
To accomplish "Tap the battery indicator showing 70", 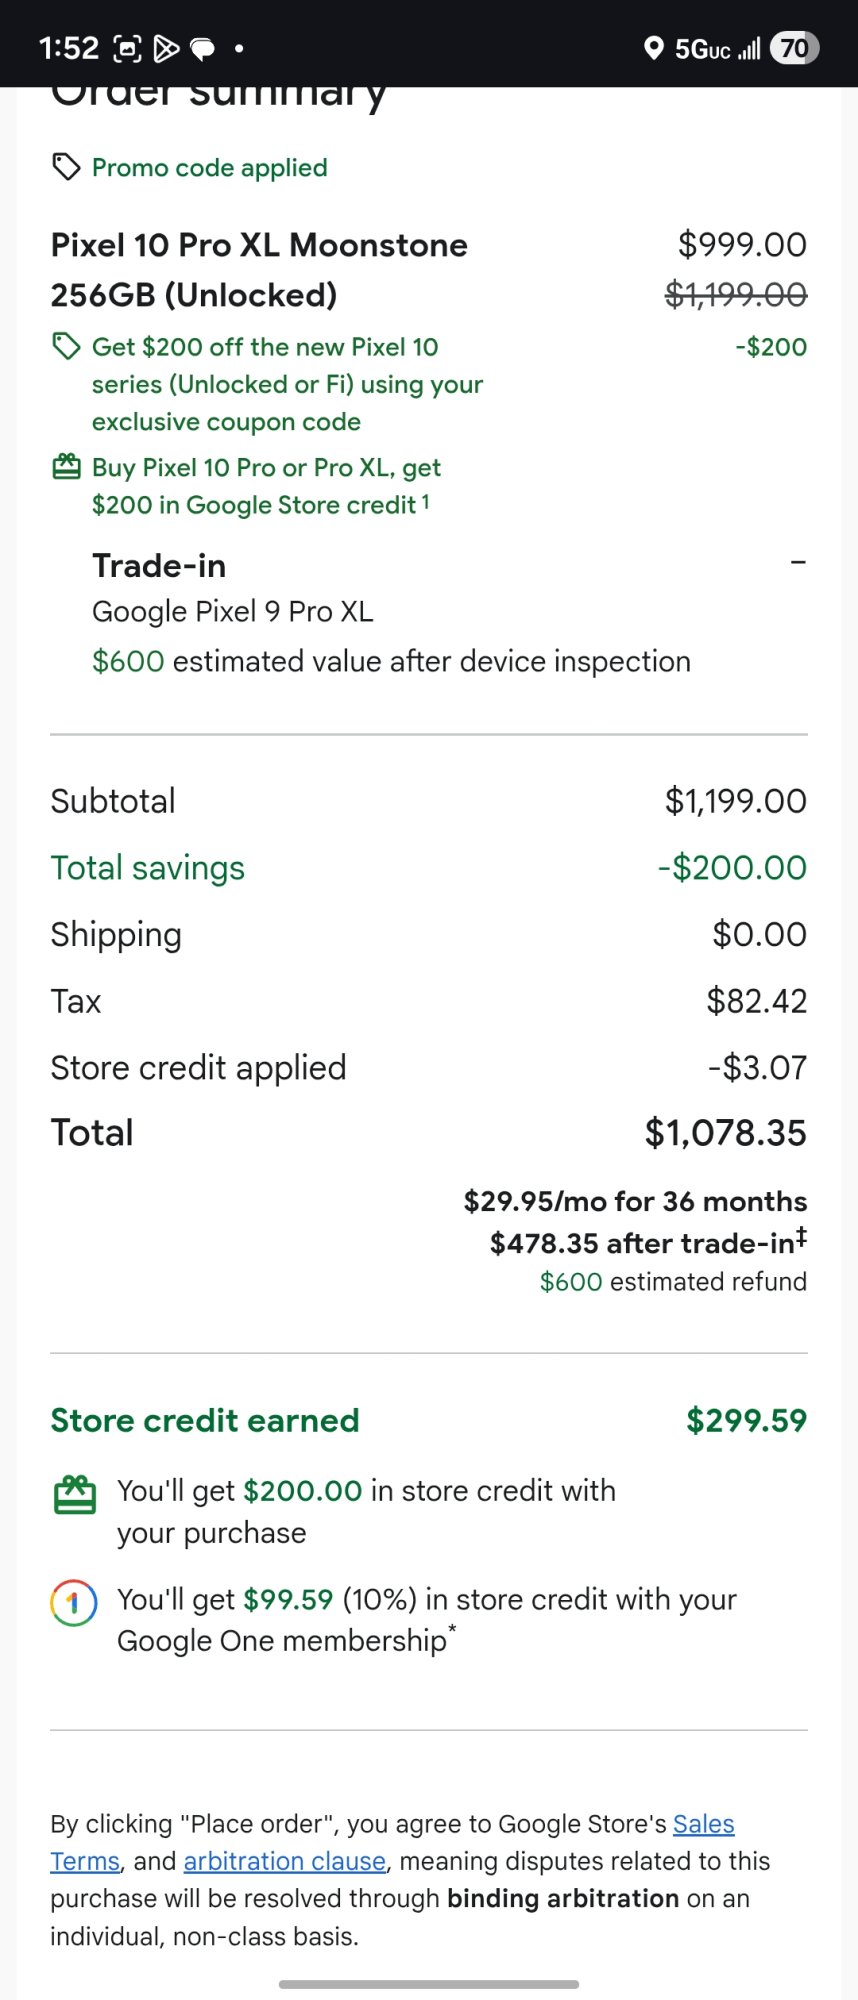I will coord(795,48).
